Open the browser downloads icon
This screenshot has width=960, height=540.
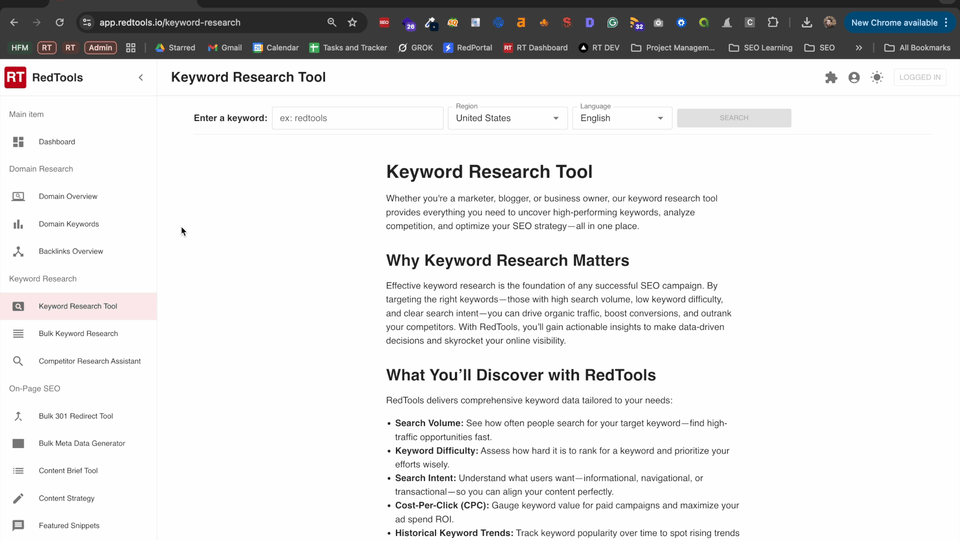click(x=807, y=23)
